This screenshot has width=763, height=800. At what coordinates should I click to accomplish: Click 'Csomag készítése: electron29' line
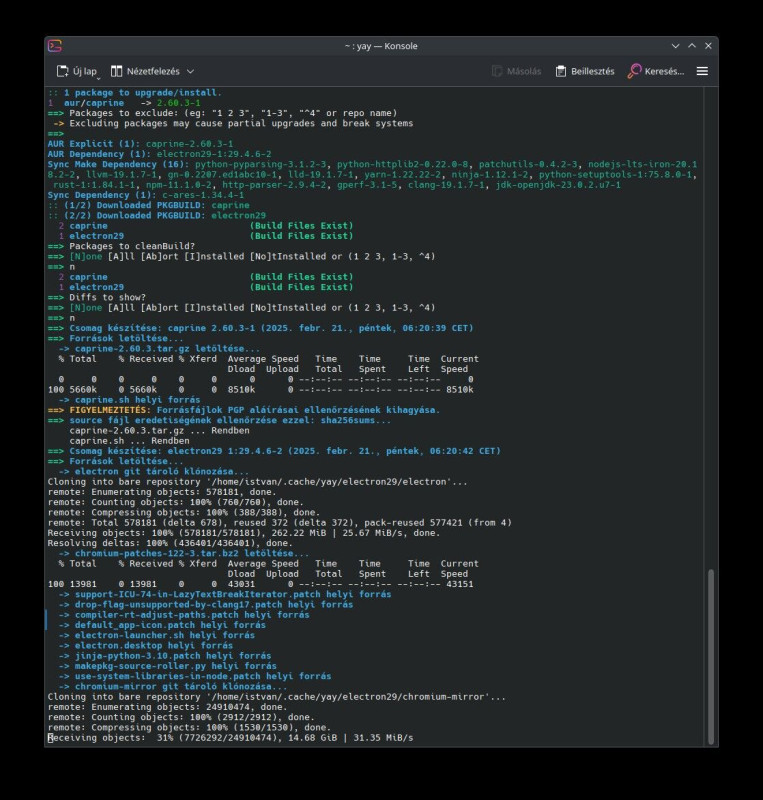(x=275, y=451)
